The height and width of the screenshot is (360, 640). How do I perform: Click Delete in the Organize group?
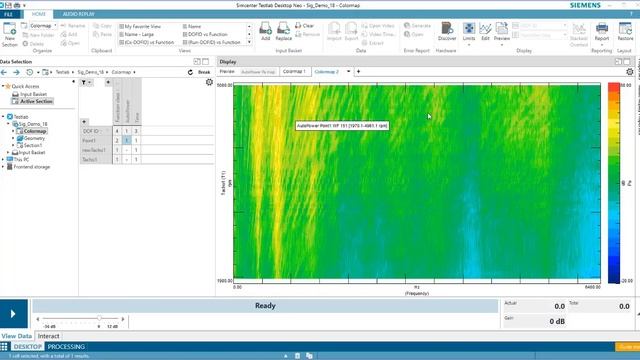[33, 43]
